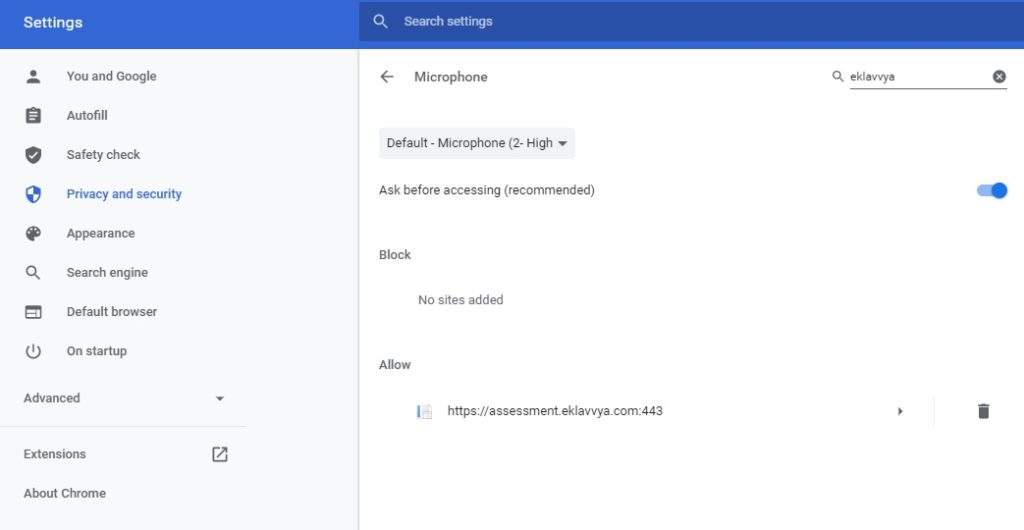
Task: Click the Allow section heading
Action: (394, 365)
